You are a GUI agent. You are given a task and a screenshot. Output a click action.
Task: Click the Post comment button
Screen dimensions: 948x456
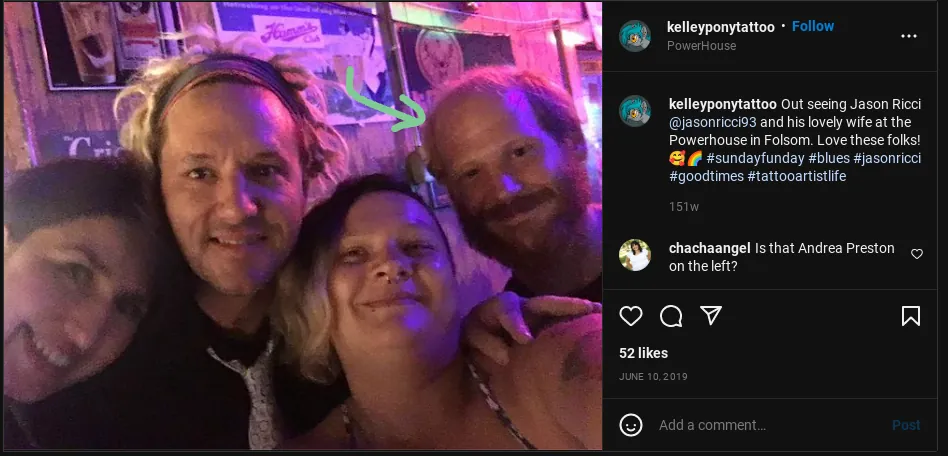(x=906, y=425)
